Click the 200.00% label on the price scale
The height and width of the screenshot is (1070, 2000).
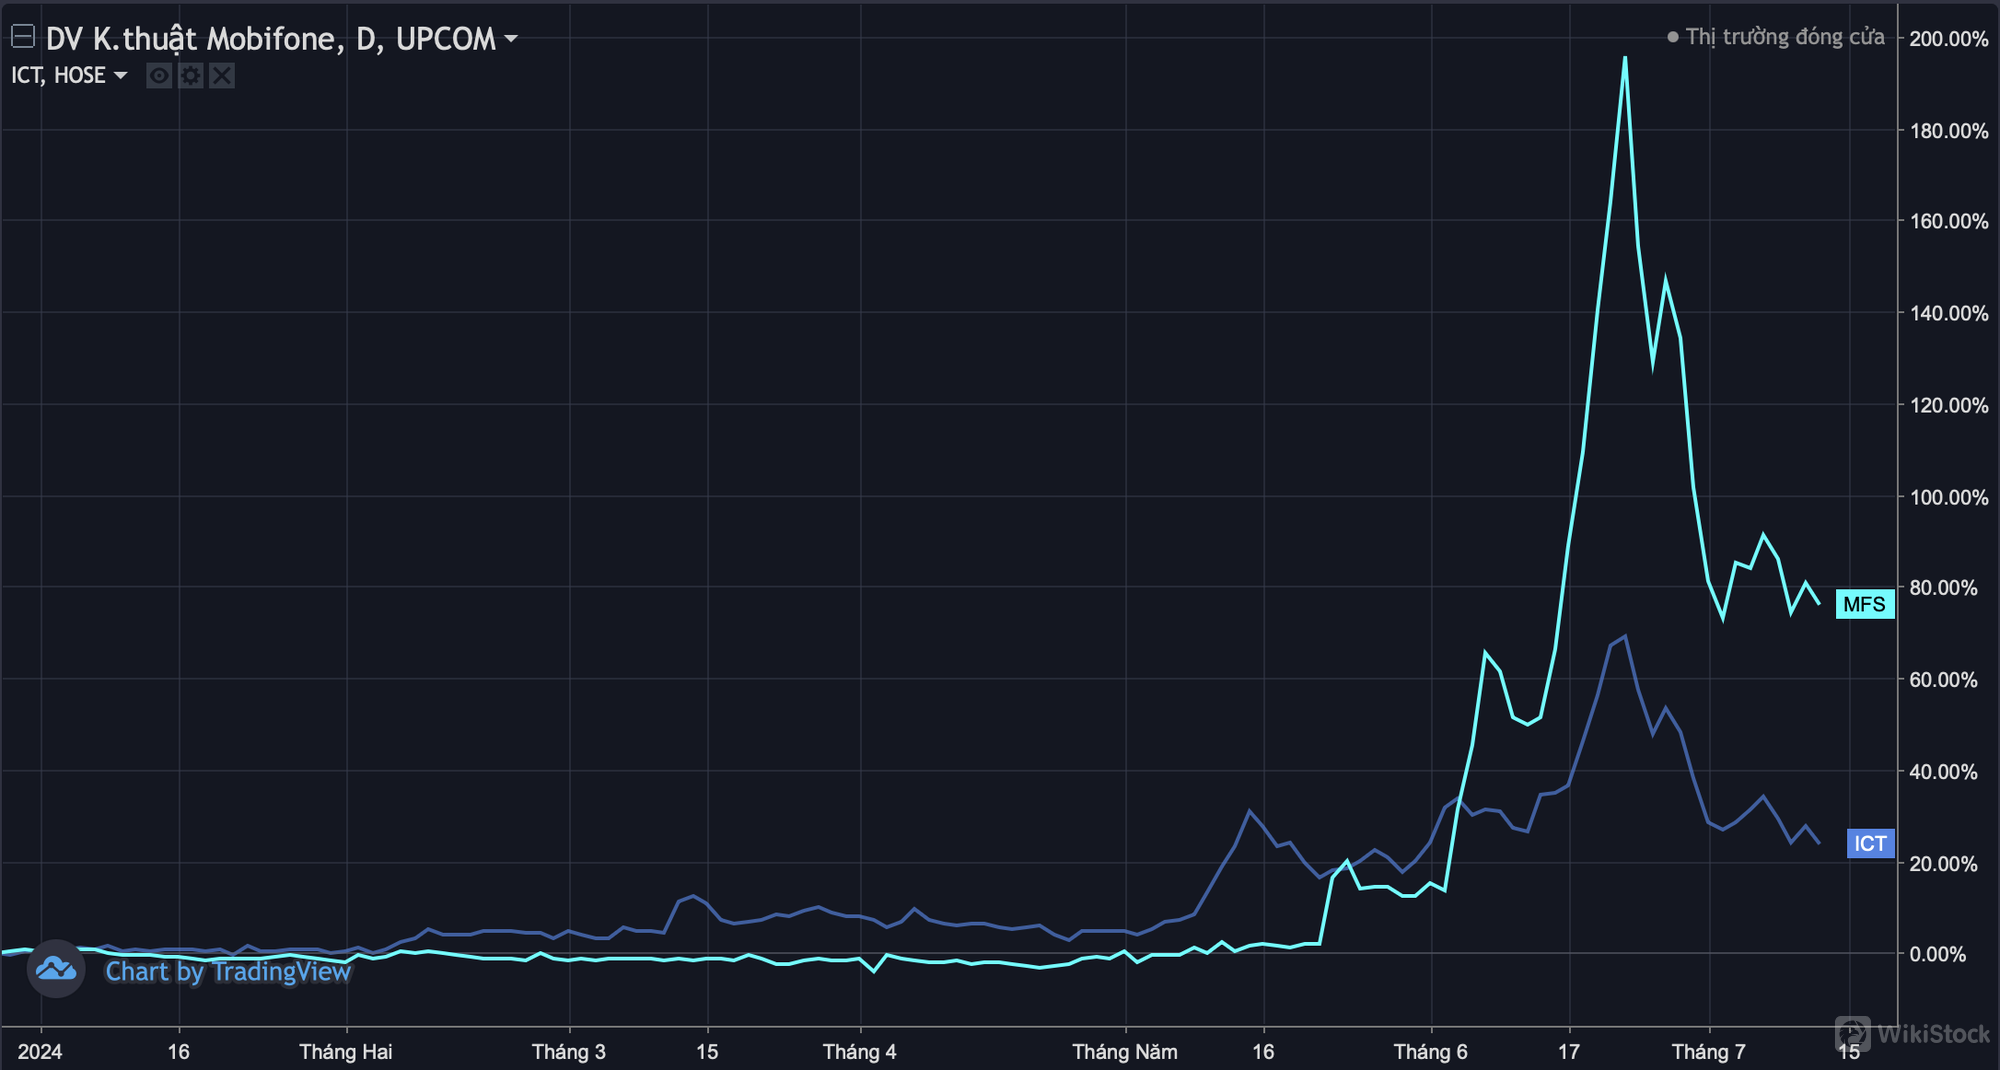point(1948,39)
